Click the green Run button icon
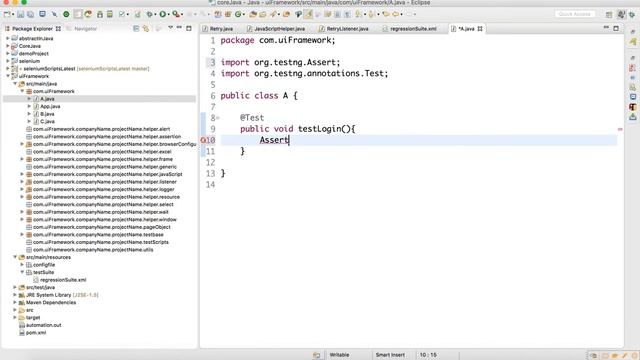Viewport: 640px width, 360px height. click(x=162, y=14)
